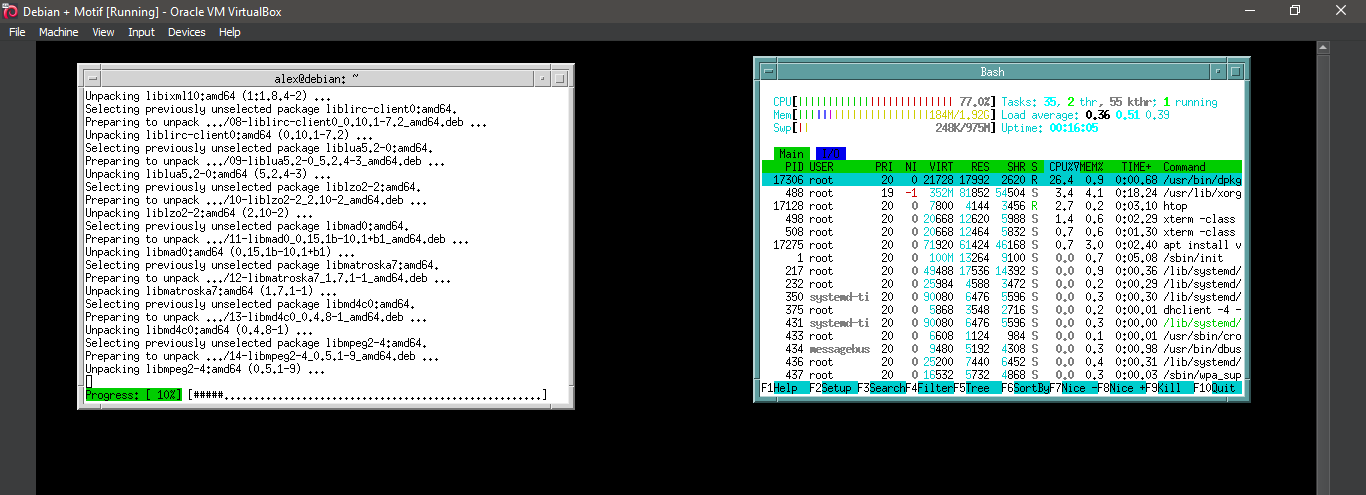Sort by VIRT column header
The width and height of the screenshot is (1366, 495).
point(941,167)
